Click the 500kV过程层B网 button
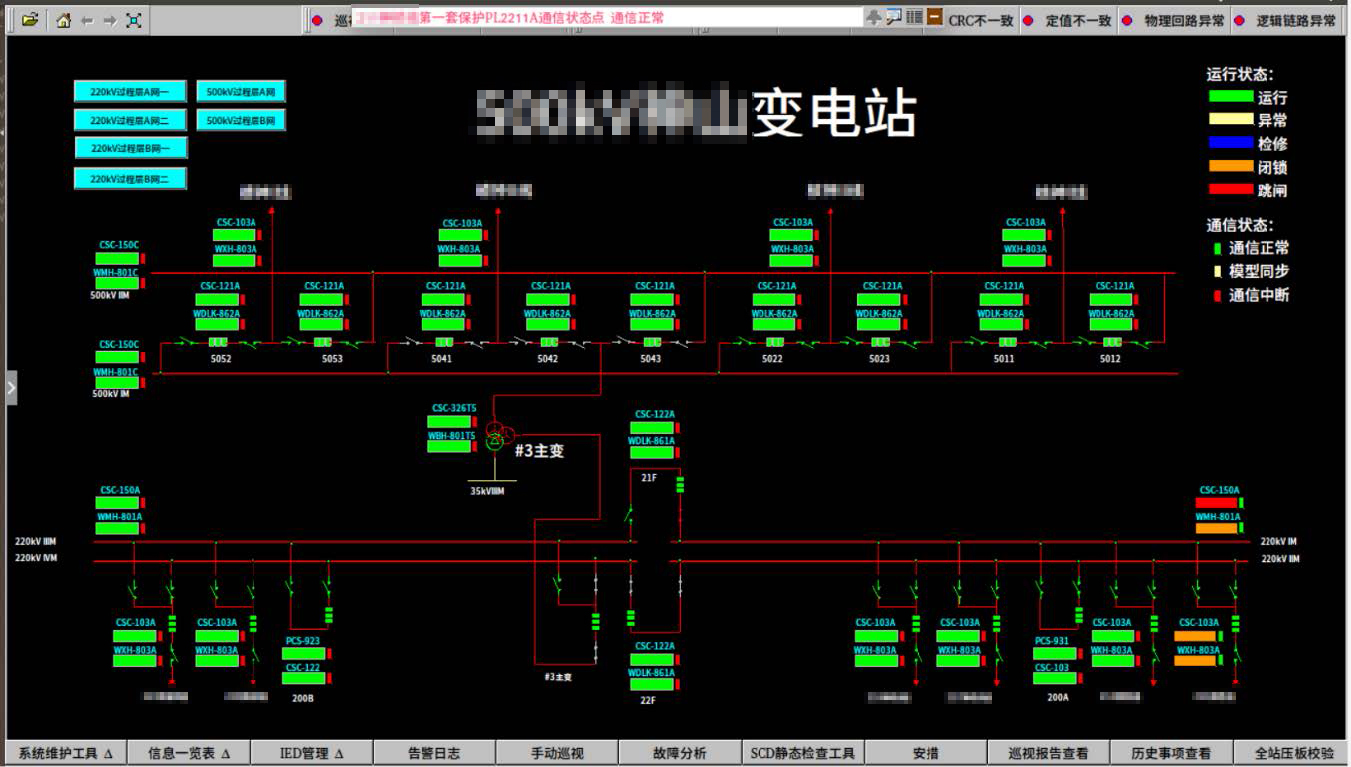The width and height of the screenshot is (1351, 767). click(240, 120)
